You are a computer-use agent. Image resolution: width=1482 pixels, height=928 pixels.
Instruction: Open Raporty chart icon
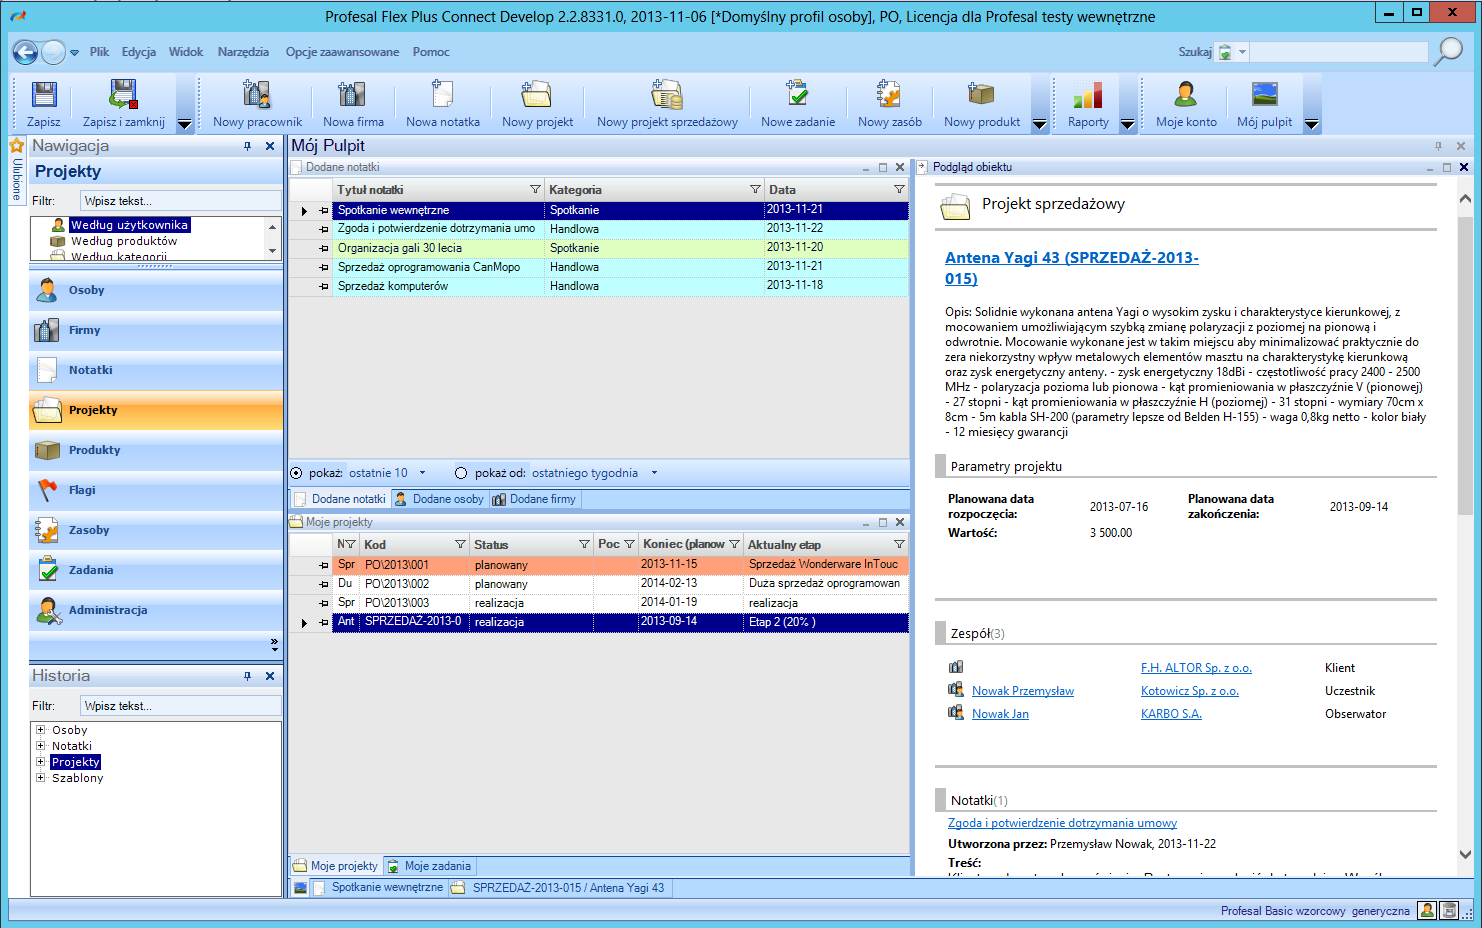[x=1087, y=95]
